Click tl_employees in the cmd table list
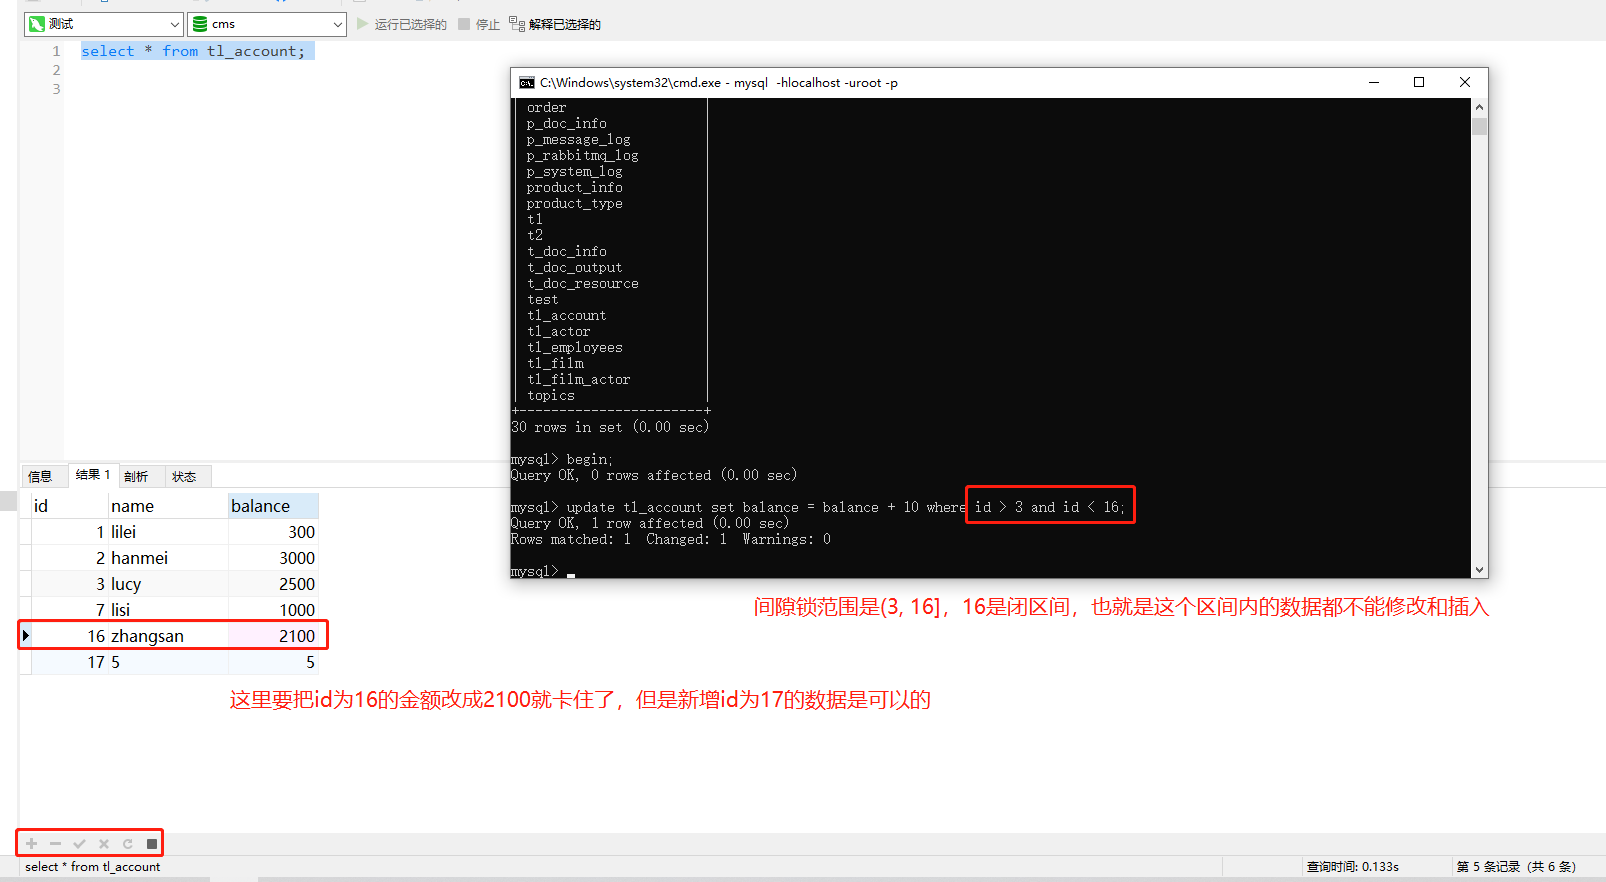The width and height of the screenshot is (1606, 882). tap(574, 348)
